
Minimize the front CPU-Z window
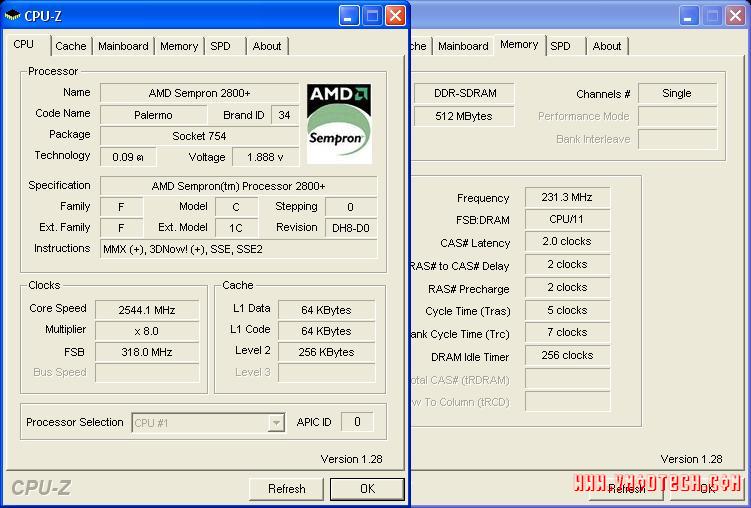click(349, 15)
